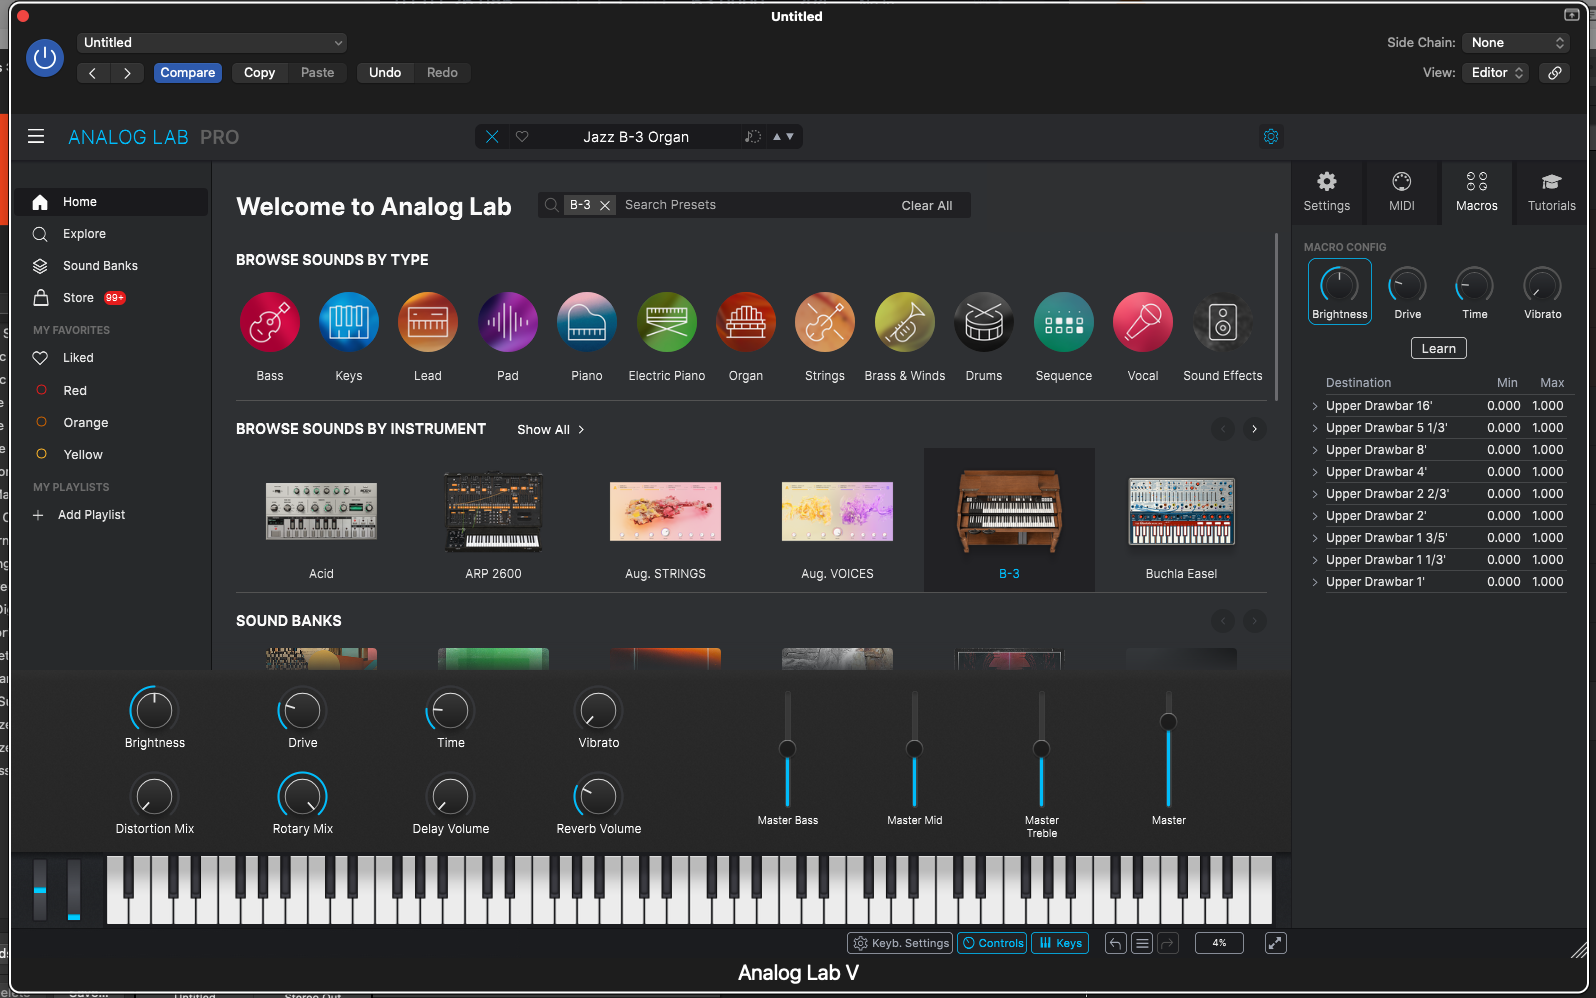1596x998 pixels.
Task: Expand the Upper Drawbar 16' destination row
Action: (1315, 406)
